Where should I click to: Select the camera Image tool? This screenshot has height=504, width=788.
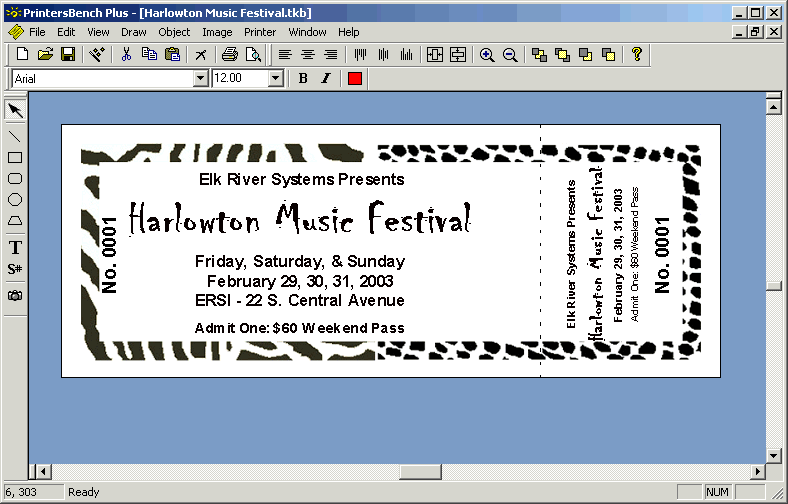tap(15, 295)
